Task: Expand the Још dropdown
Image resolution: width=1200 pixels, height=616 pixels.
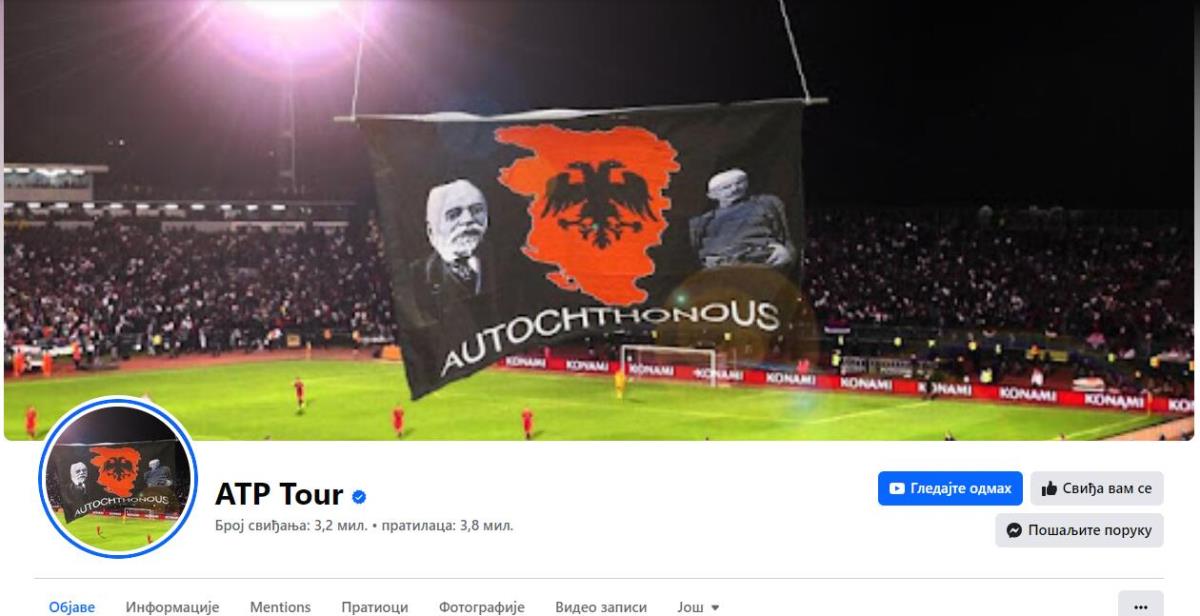Action: [698, 607]
